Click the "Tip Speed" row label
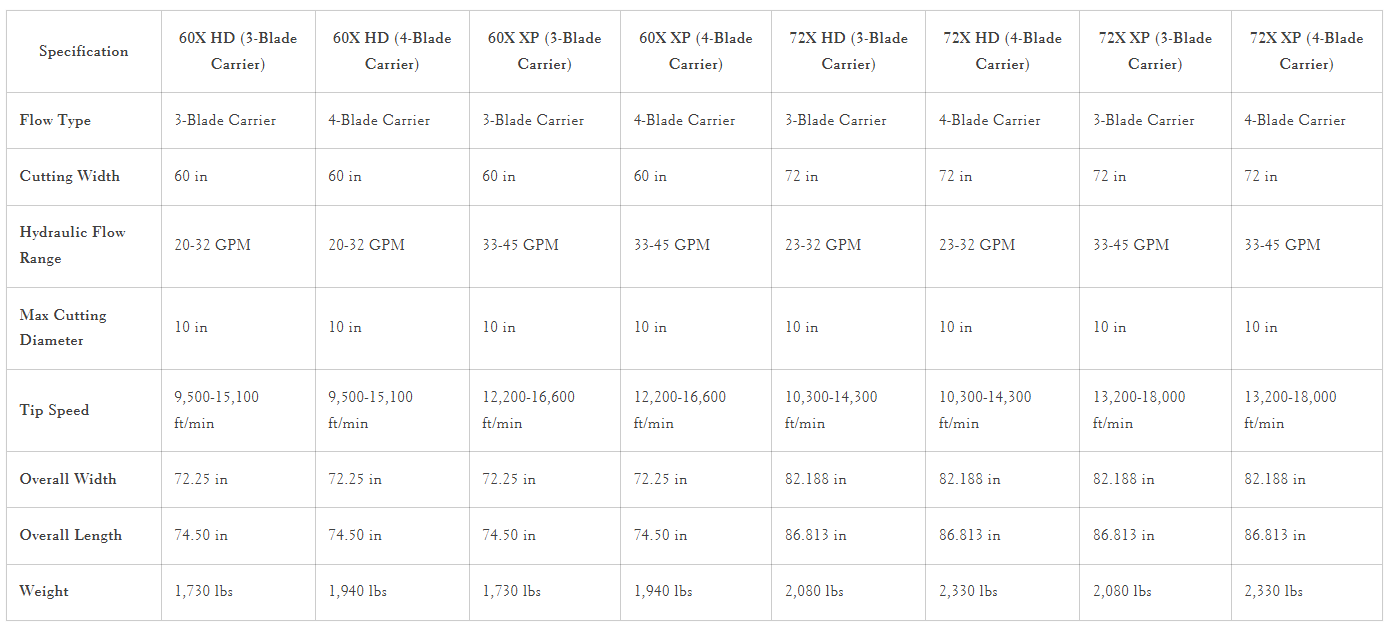The width and height of the screenshot is (1392, 633). click(54, 410)
